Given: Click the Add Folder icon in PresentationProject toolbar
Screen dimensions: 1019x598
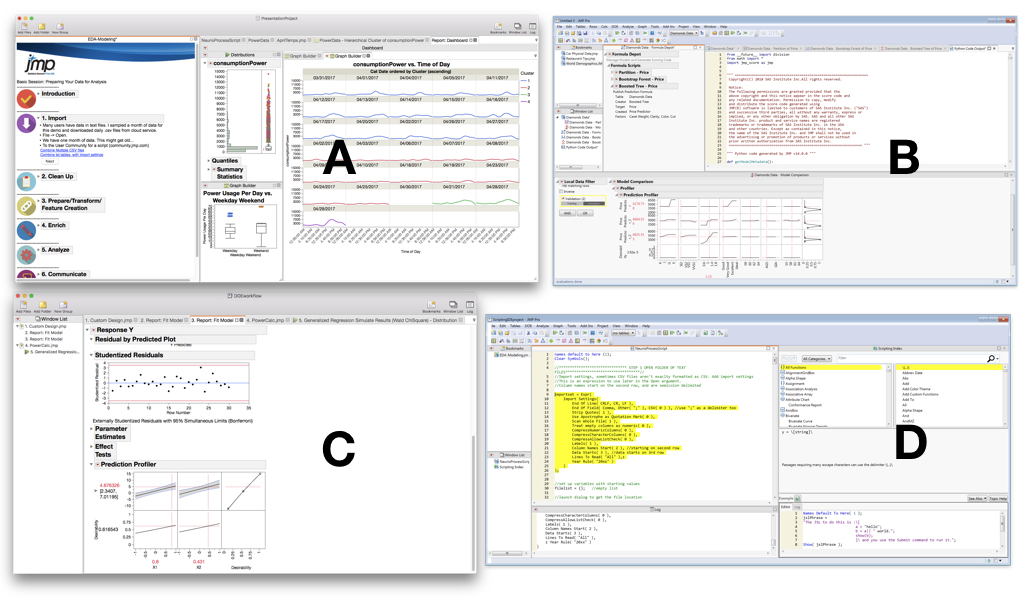Looking at the screenshot, I should click(x=42, y=26).
